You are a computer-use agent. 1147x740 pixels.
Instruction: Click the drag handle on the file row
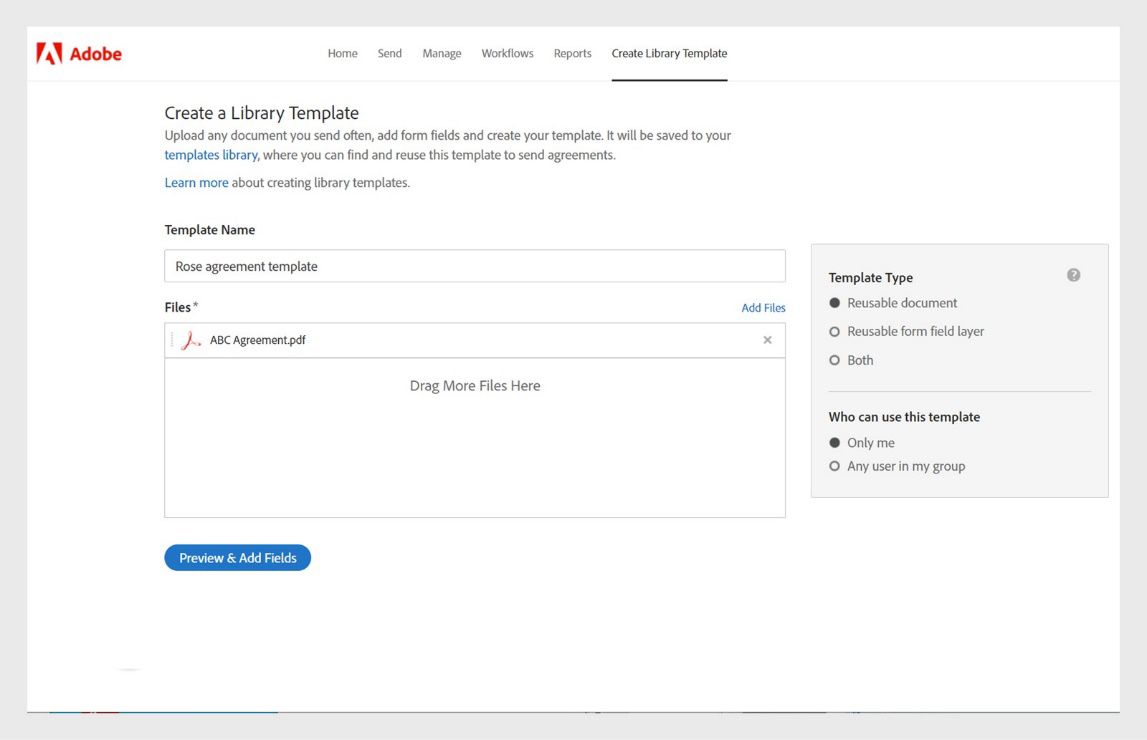pyautogui.click(x=172, y=339)
